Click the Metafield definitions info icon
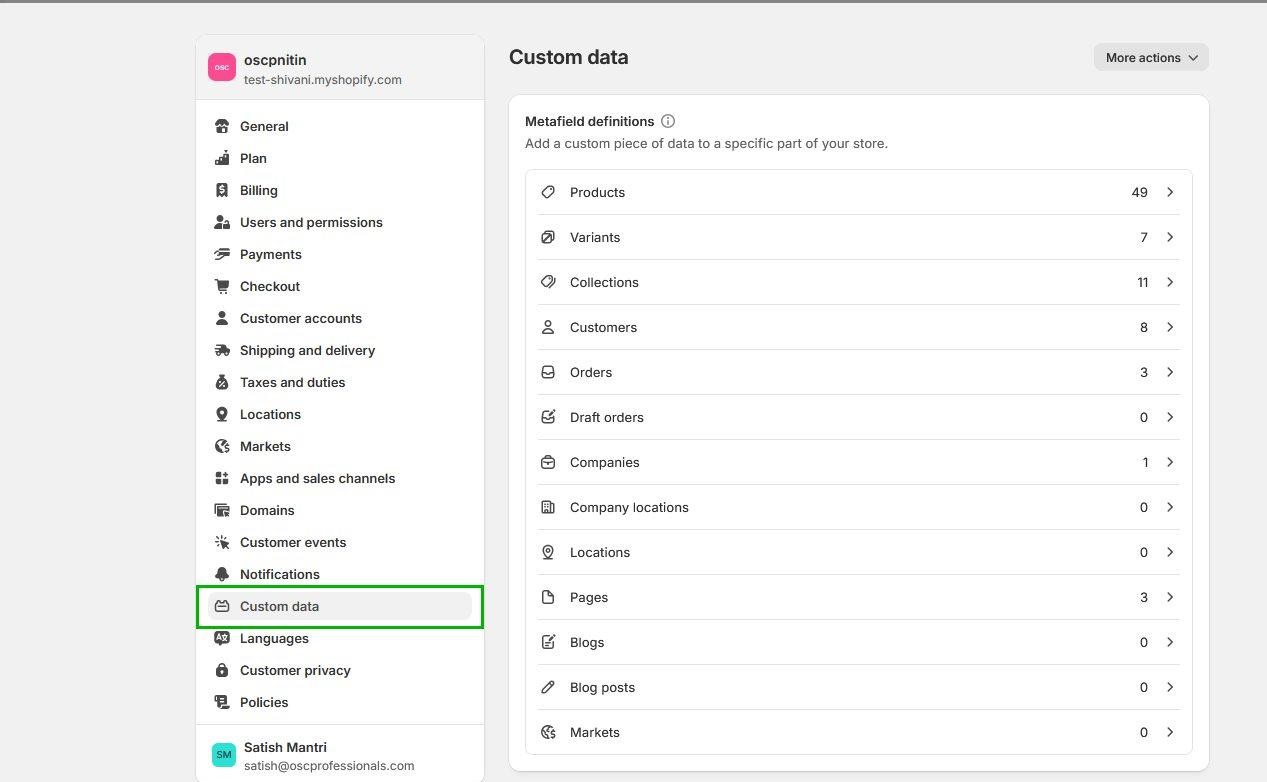Viewport: 1267px width, 782px height. (x=668, y=121)
